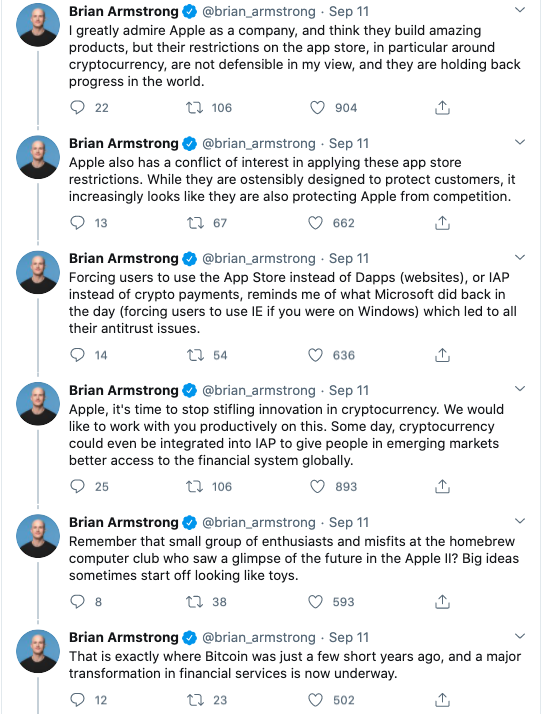Share the tweet about Bitcoin transformation
Screen dimensions: 543x714
click(x=442, y=700)
